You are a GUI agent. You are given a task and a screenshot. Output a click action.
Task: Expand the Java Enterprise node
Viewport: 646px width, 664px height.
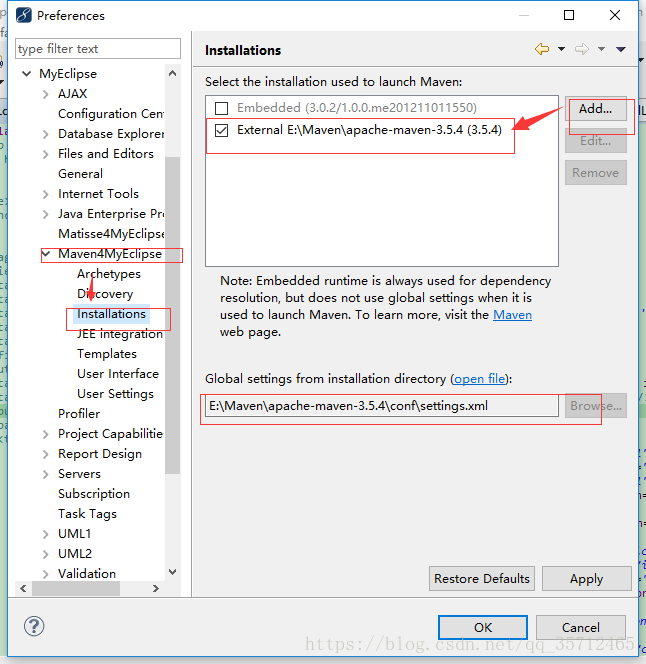(x=46, y=214)
